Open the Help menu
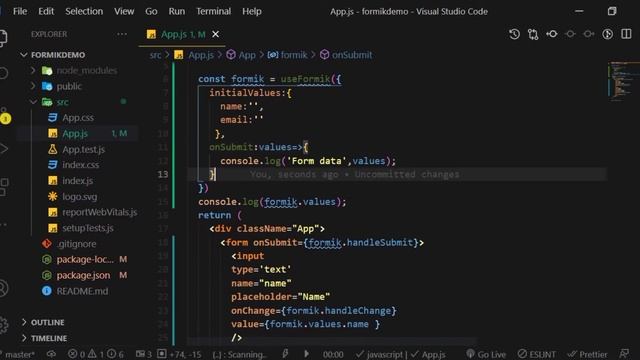The image size is (640, 360). (251, 11)
